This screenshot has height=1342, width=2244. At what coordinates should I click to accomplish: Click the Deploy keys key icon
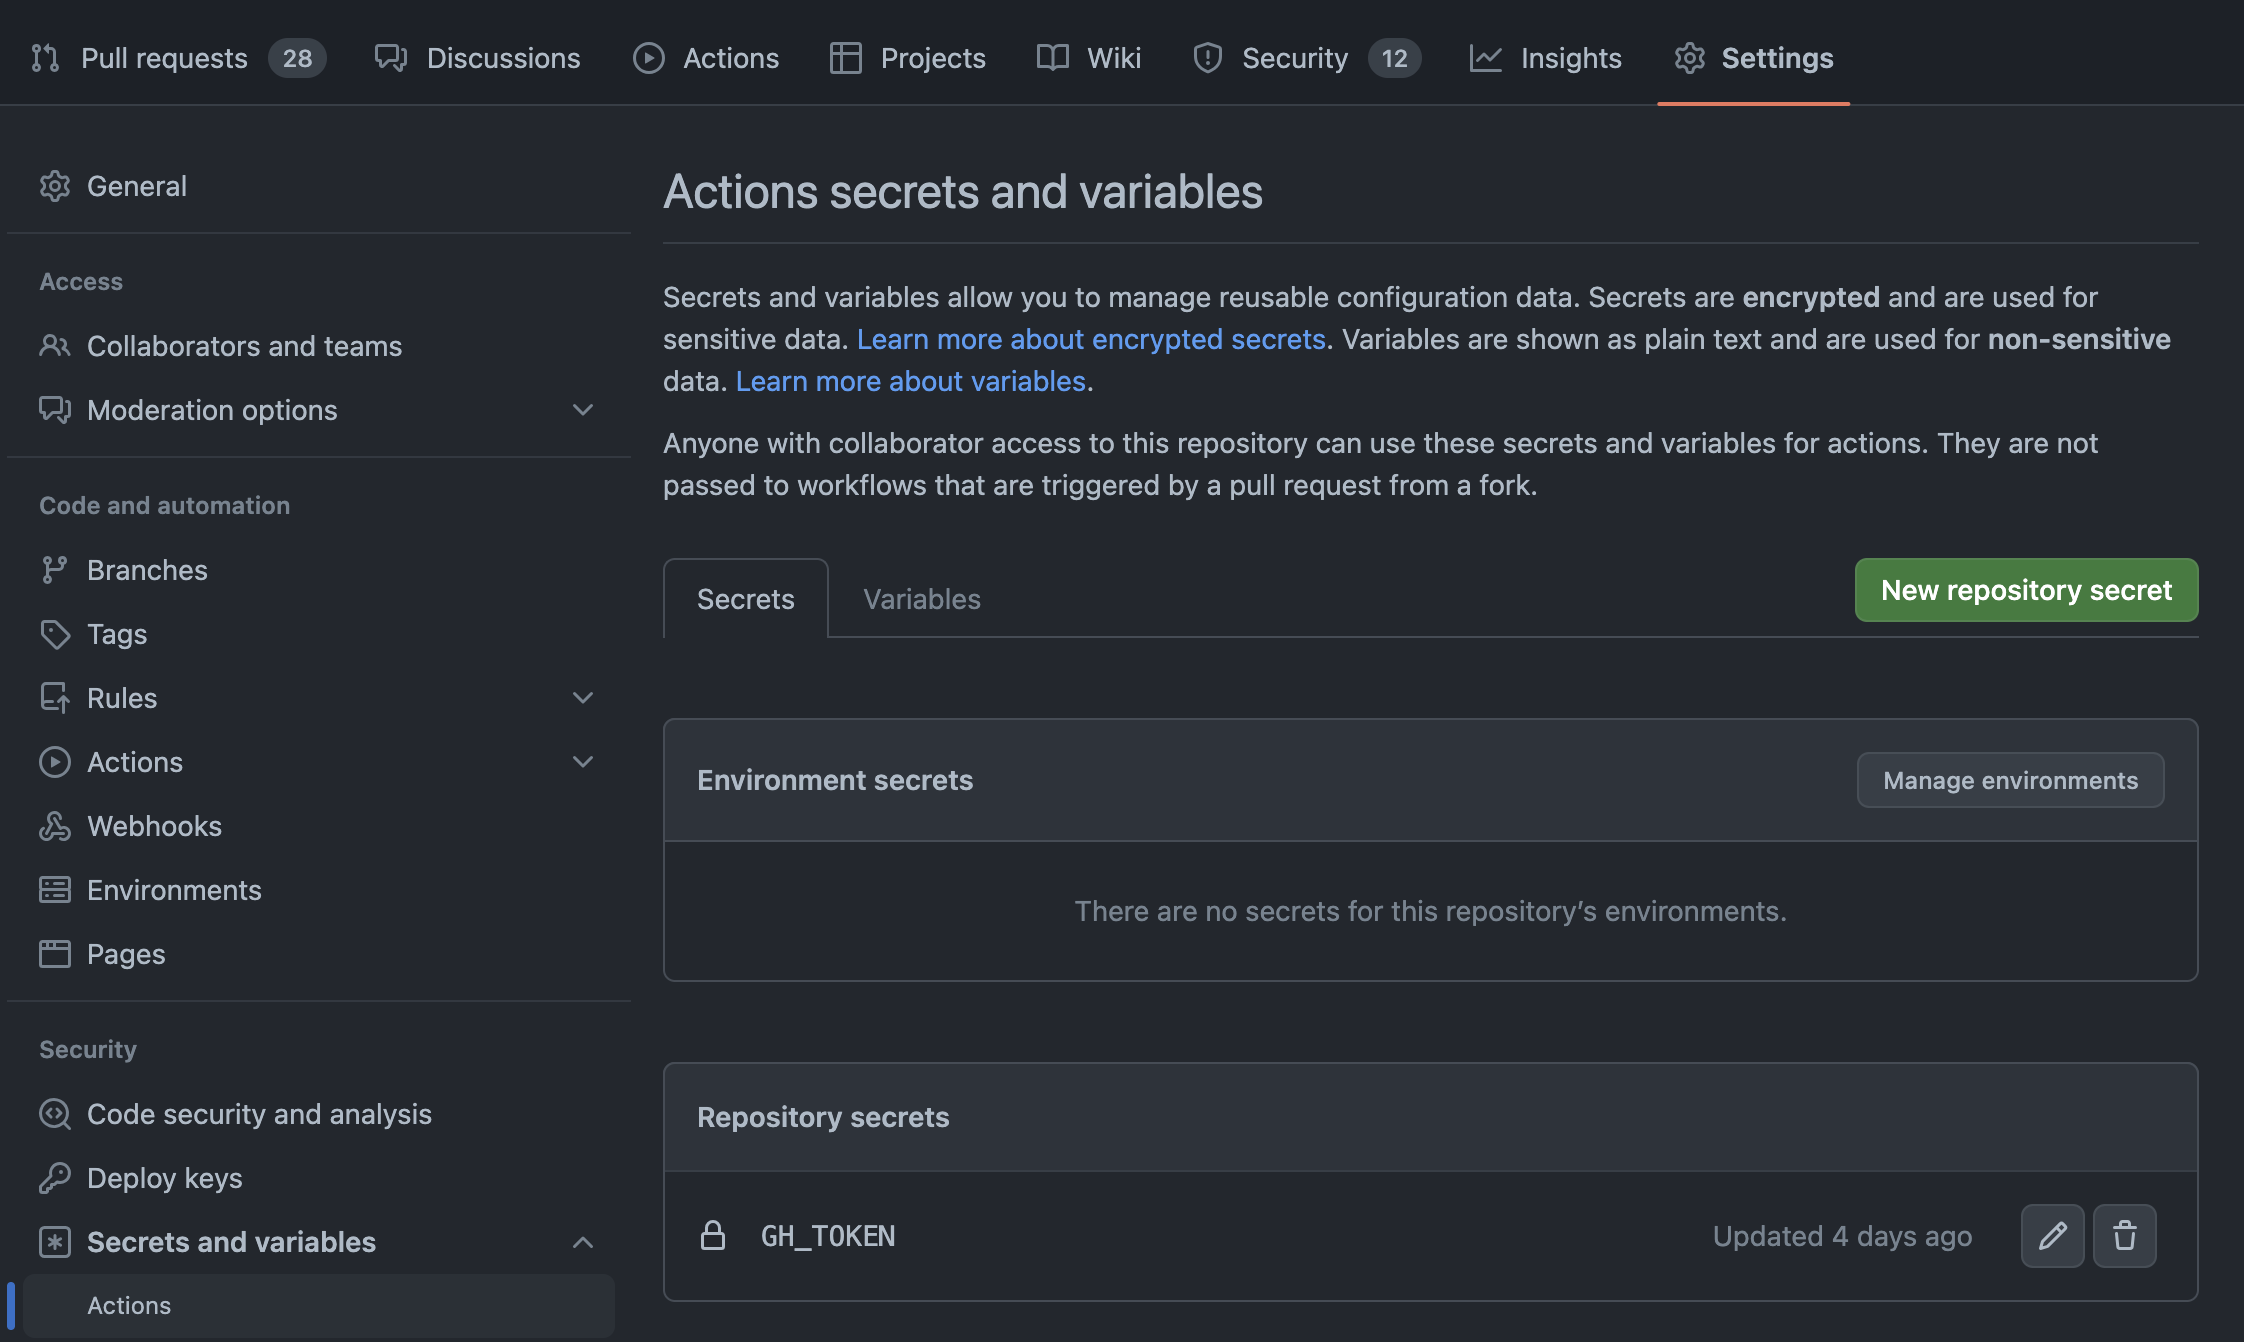[55, 1178]
